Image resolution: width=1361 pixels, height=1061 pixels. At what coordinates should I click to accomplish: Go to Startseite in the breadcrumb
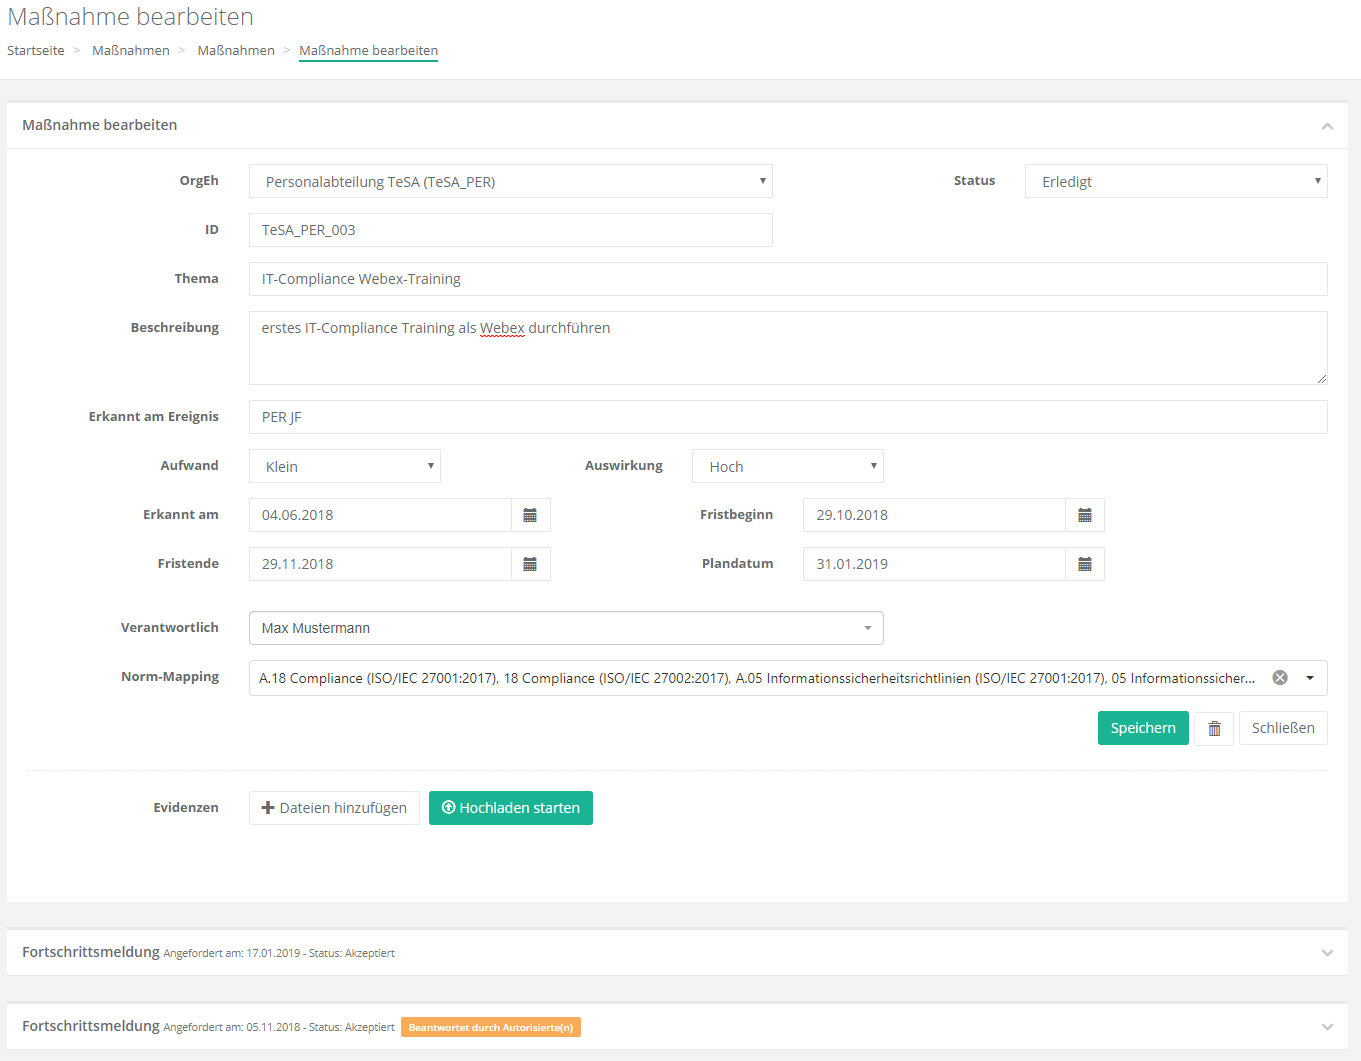tap(36, 50)
